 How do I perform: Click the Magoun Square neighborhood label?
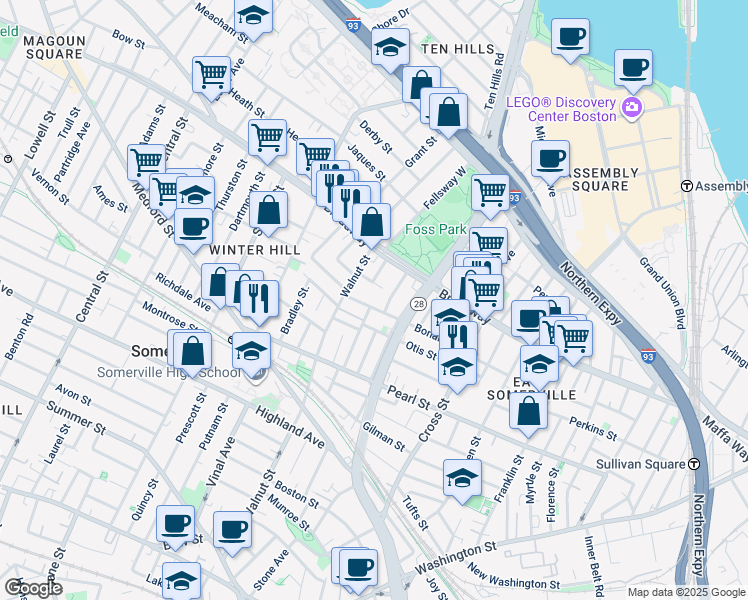(x=54, y=47)
